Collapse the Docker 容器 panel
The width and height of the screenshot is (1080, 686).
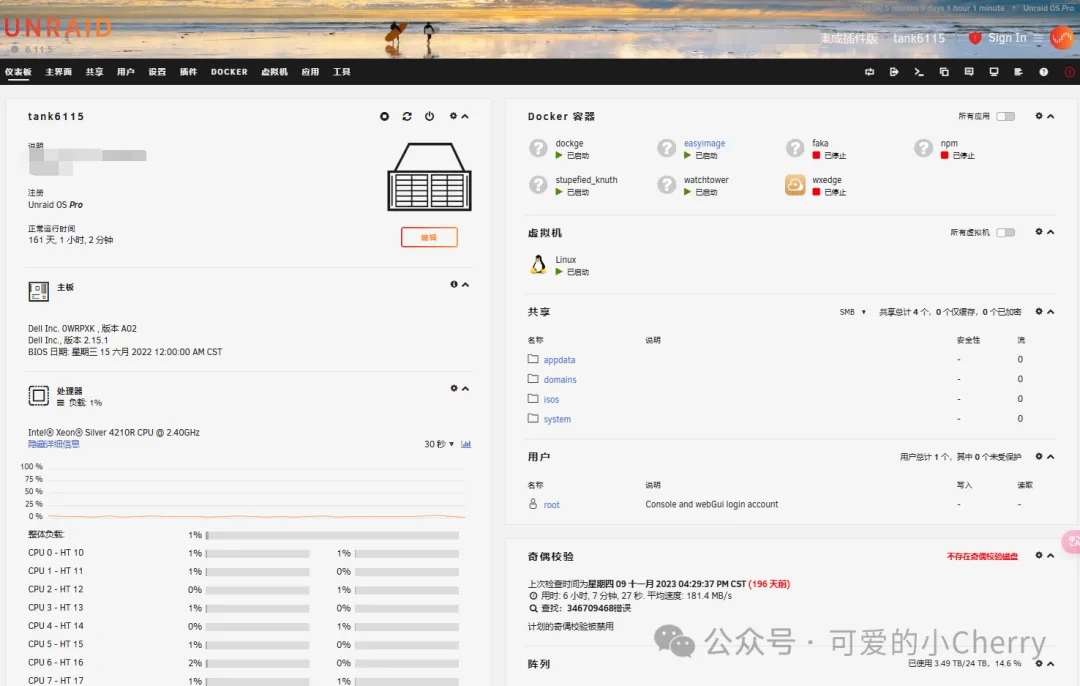coord(1051,117)
